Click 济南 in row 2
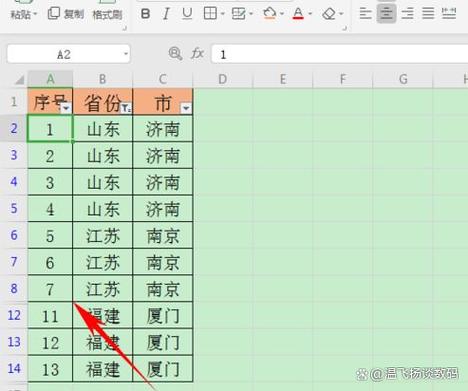 [163, 129]
